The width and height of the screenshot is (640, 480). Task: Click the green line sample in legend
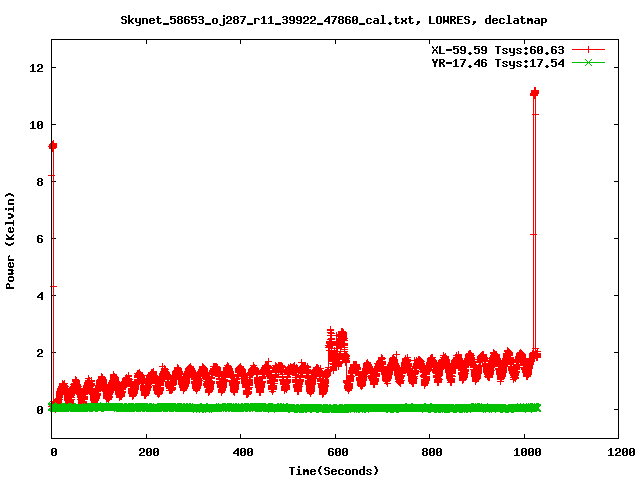588,63
